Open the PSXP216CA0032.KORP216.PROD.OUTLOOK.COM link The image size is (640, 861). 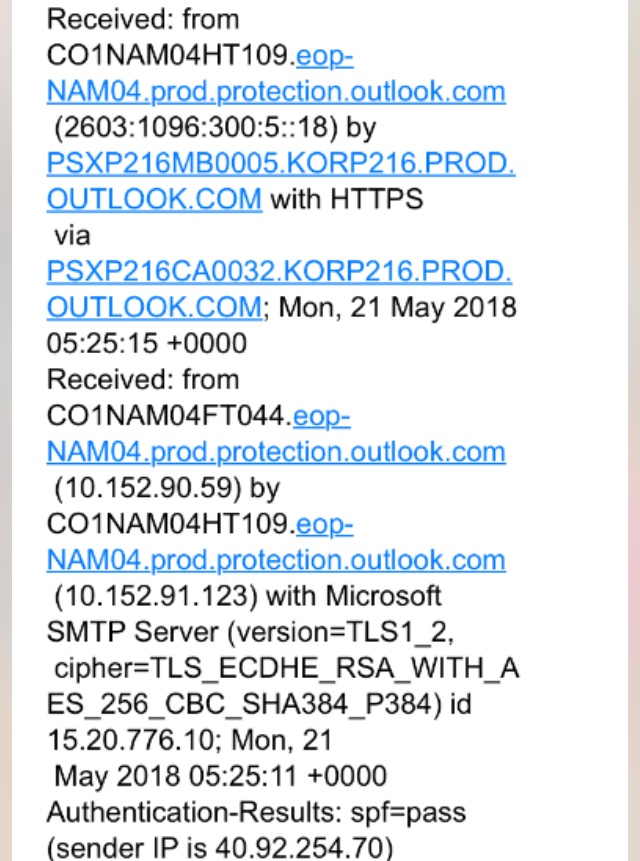(x=279, y=289)
